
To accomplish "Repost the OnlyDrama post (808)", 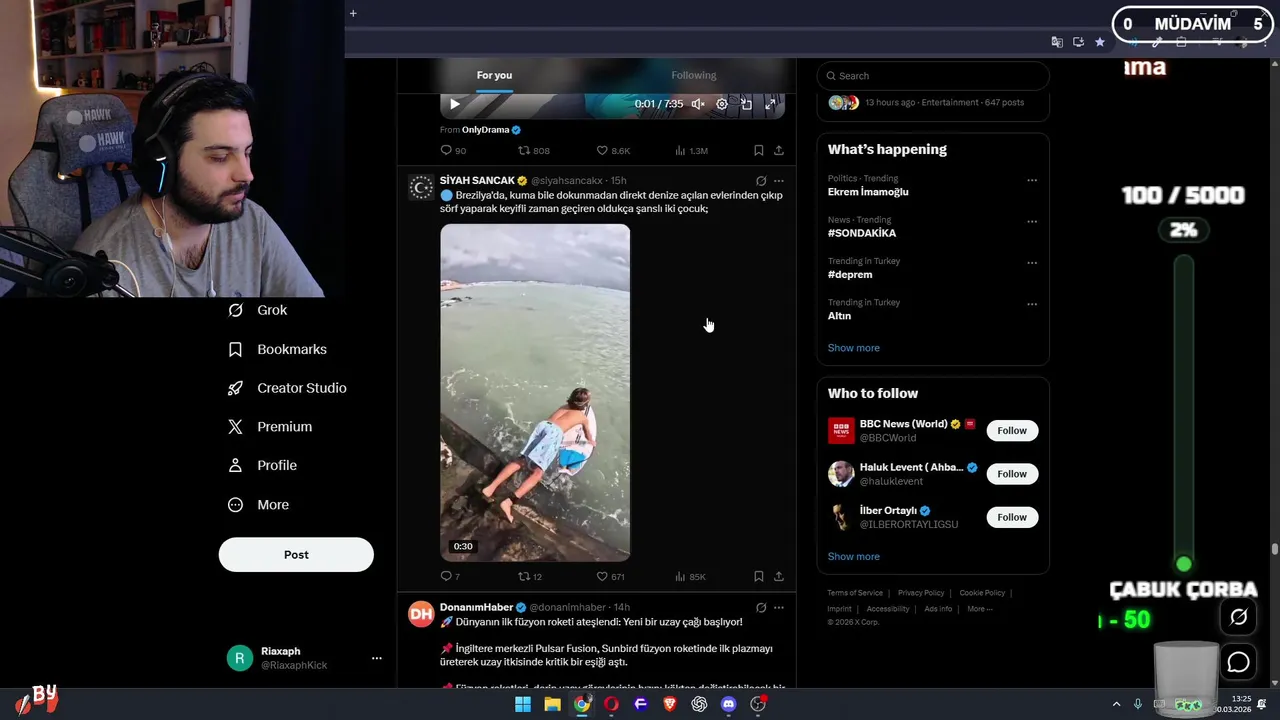I will point(533,150).
